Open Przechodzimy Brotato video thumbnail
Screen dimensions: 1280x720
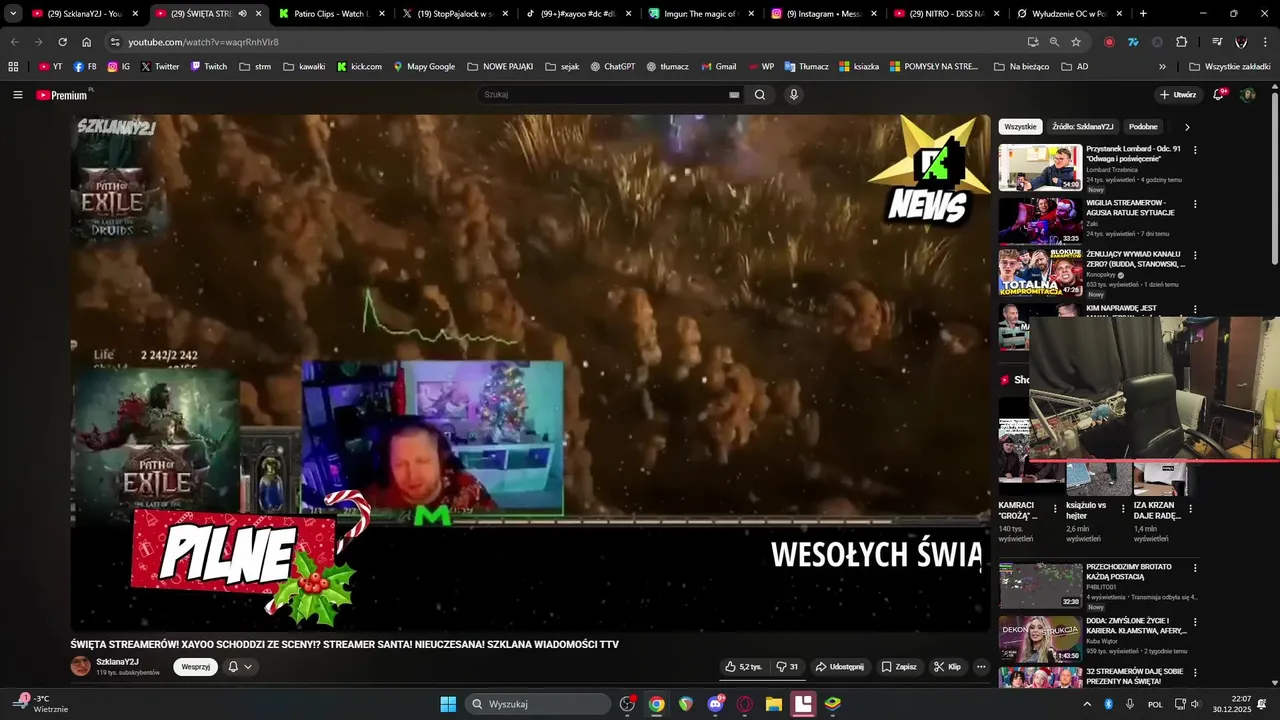(x=1040, y=585)
